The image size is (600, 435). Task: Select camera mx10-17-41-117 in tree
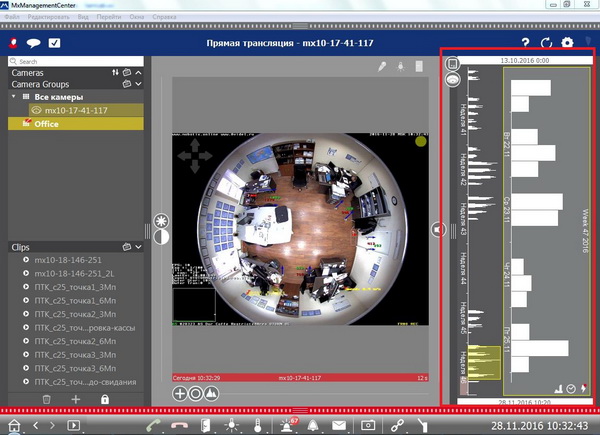(86, 110)
